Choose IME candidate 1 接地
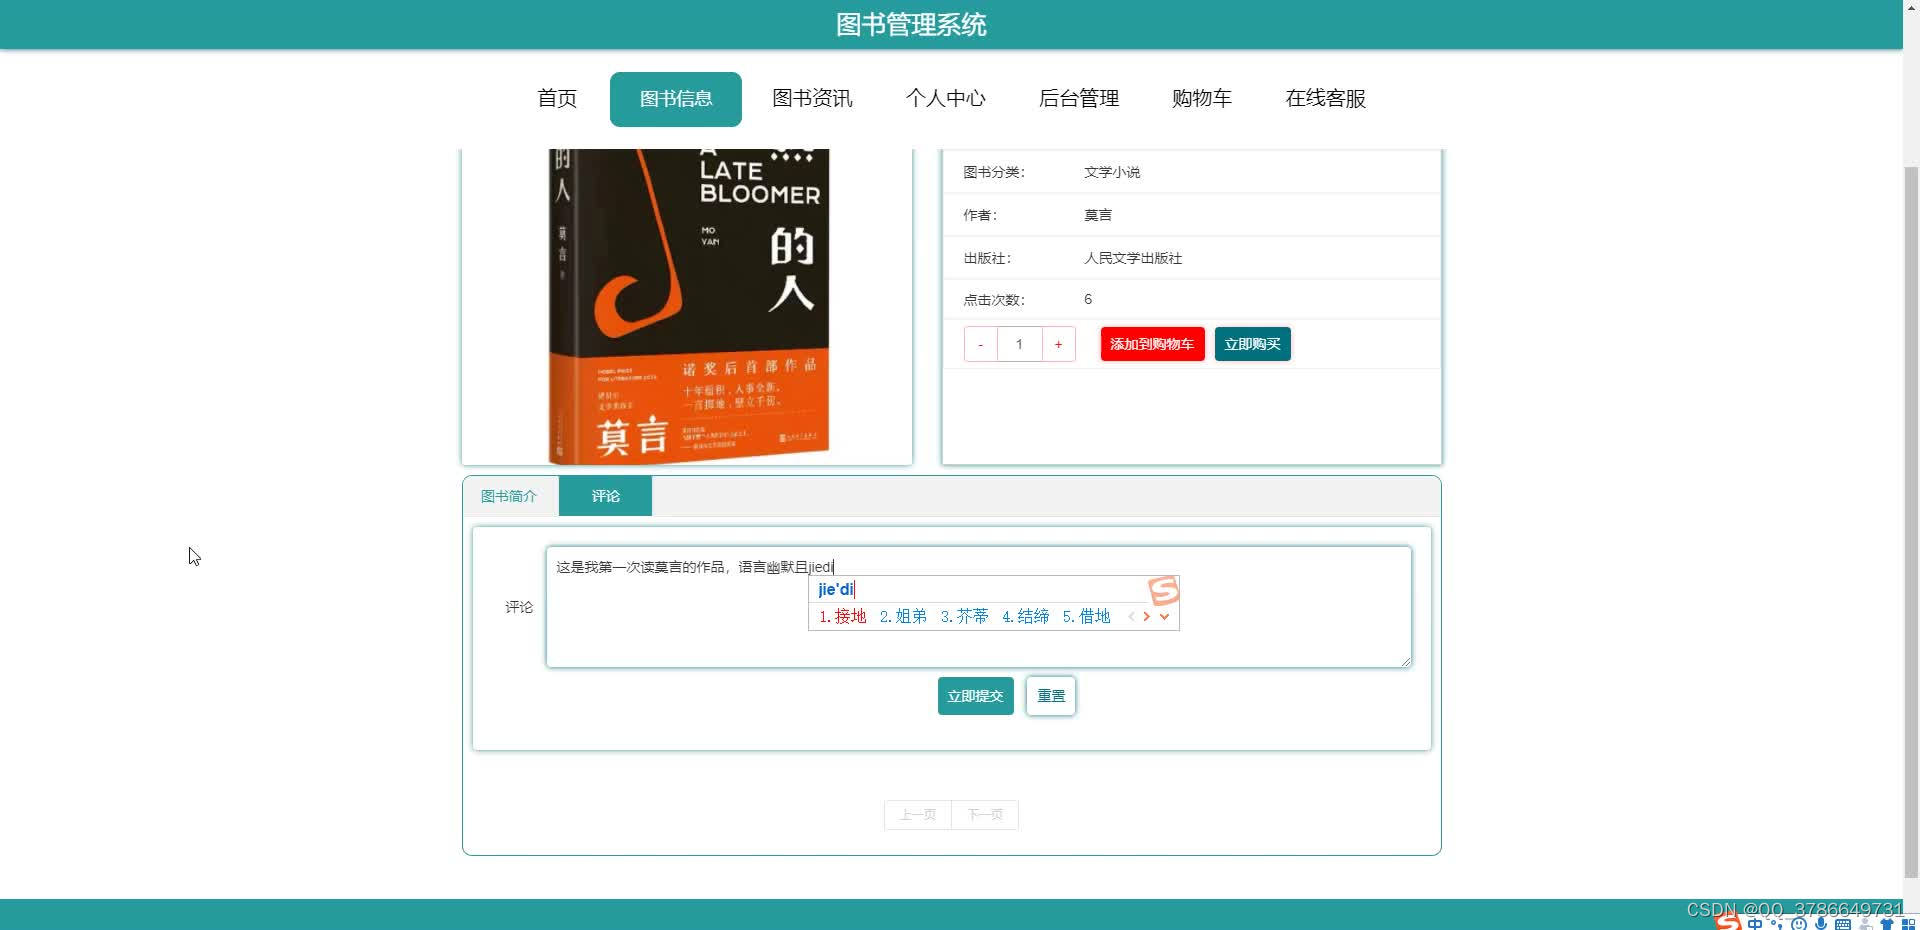 843,616
